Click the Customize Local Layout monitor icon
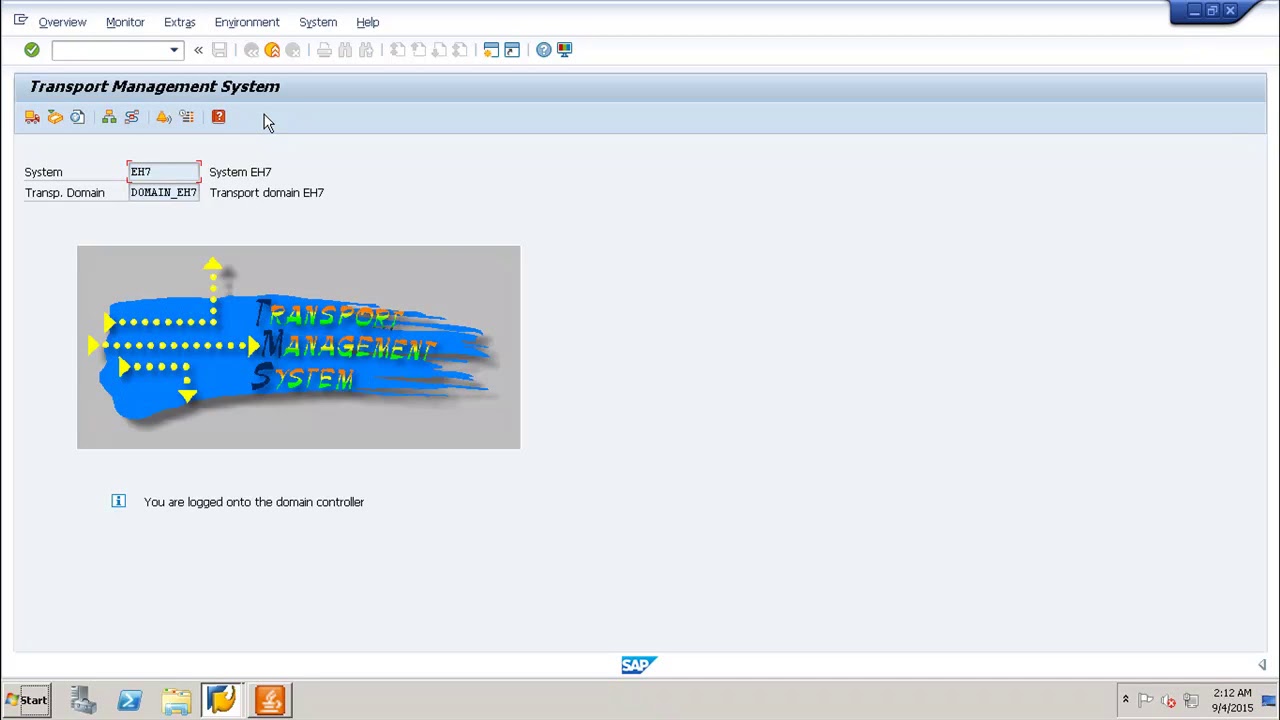1280x720 pixels. [564, 50]
